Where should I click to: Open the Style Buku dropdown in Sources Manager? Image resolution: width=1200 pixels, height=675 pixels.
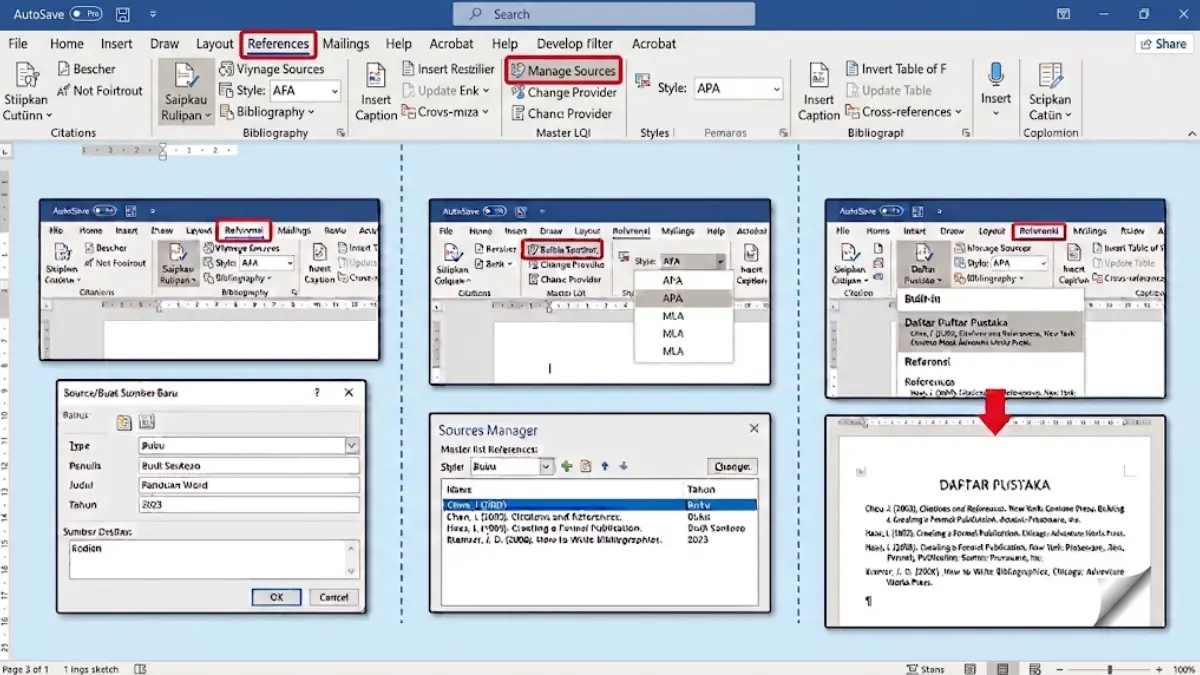click(x=546, y=467)
